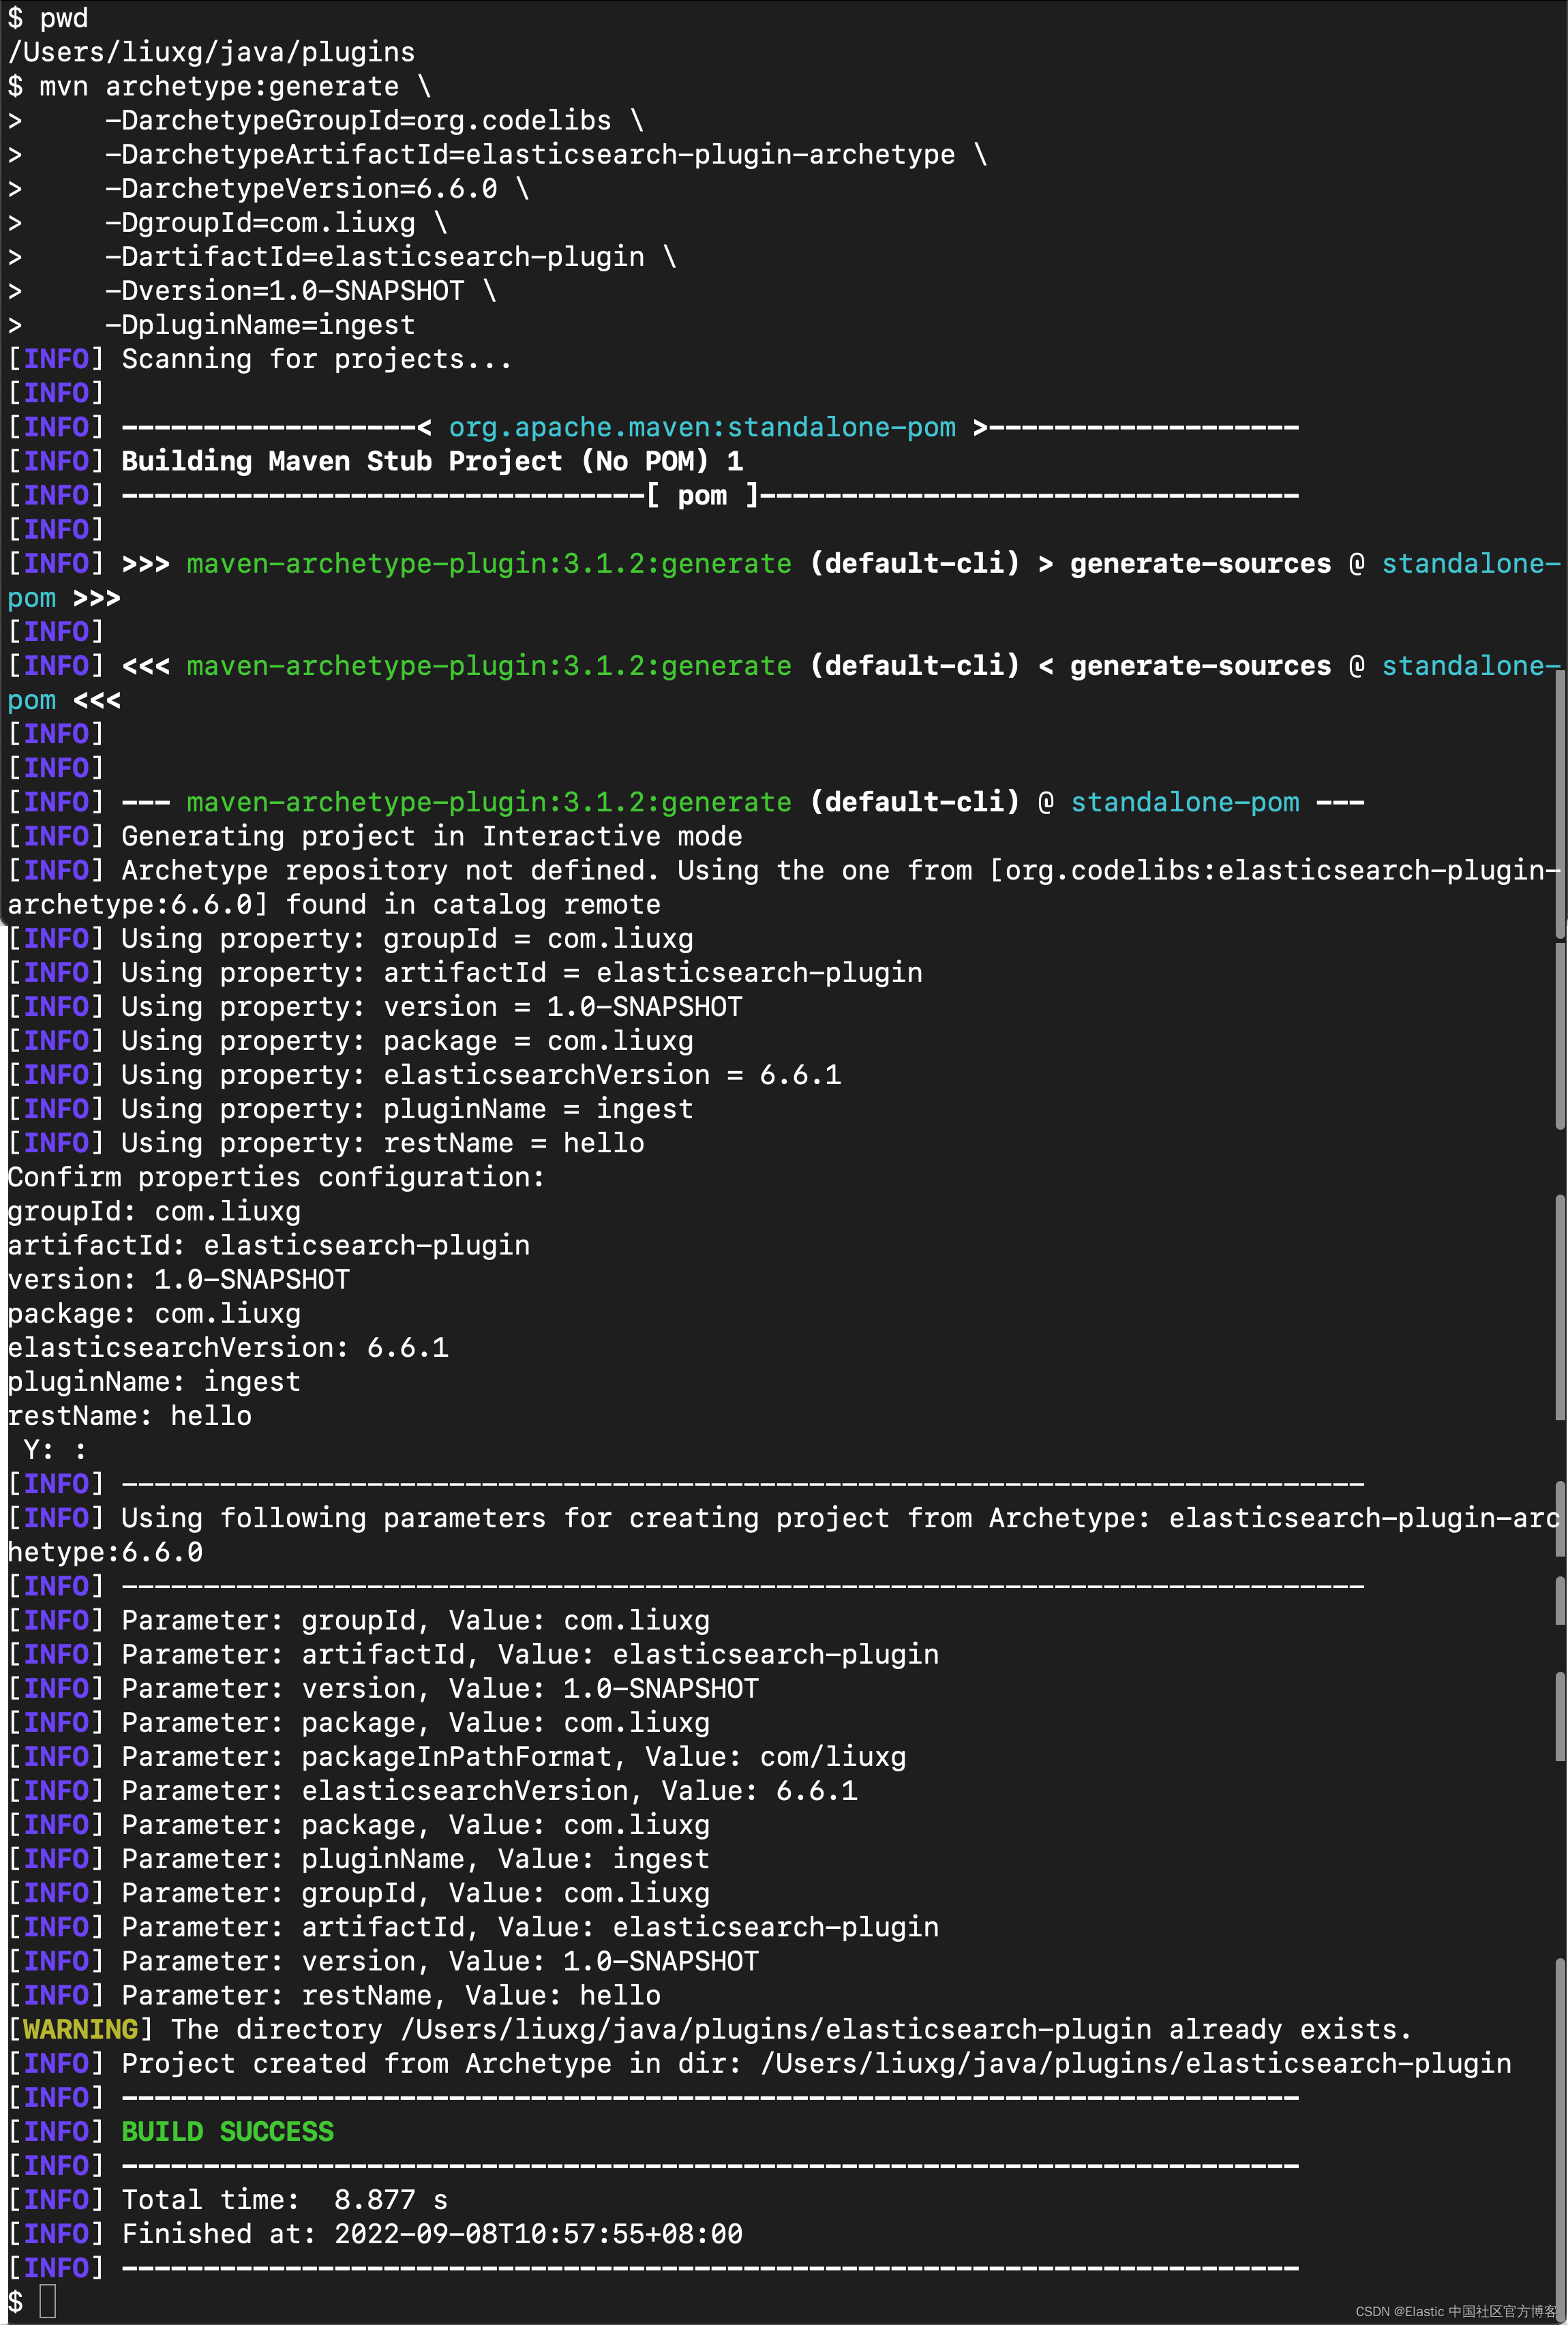Click the Project created from Archetype path
The height and width of the screenshot is (2325, 1568).
pos(750,2063)
